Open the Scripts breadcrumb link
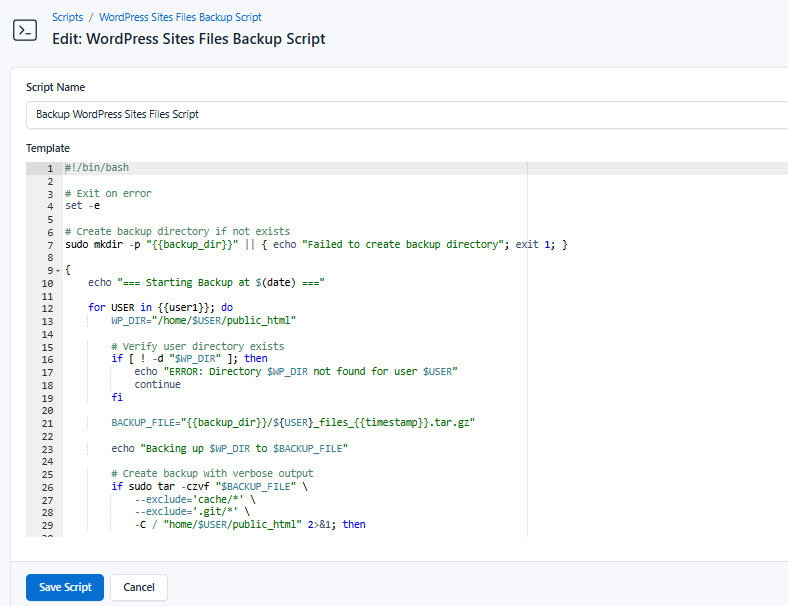This screenshot has height=606, width=788. [67, 17]
